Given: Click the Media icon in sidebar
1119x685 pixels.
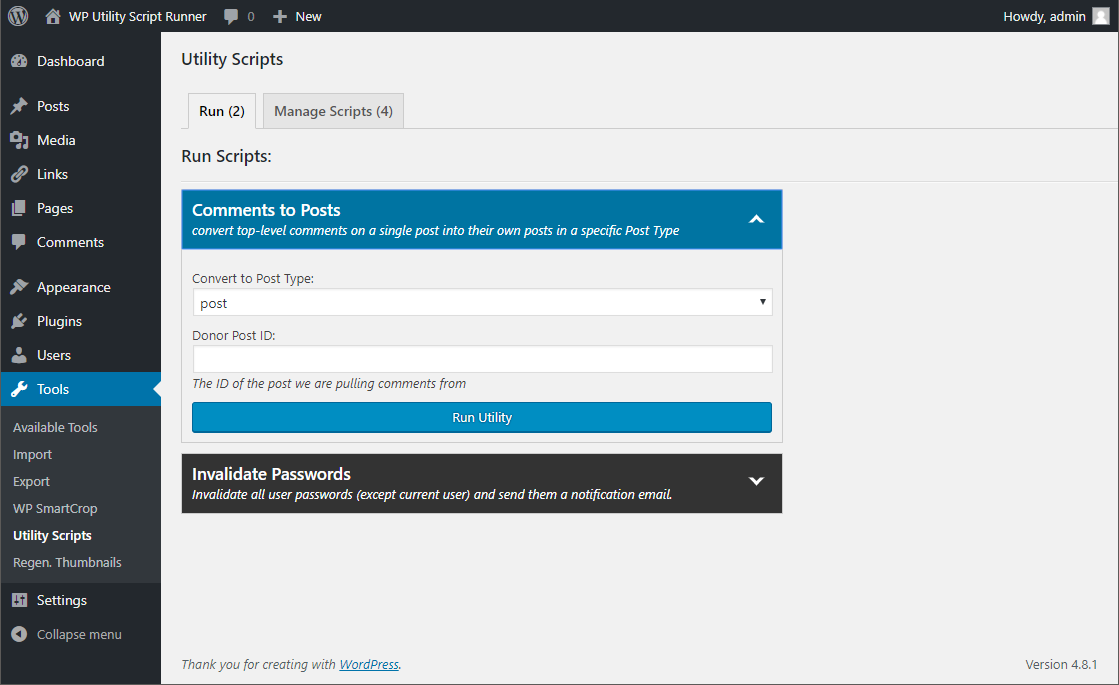Looking at the screenshot, I should (x=19, y=141).
